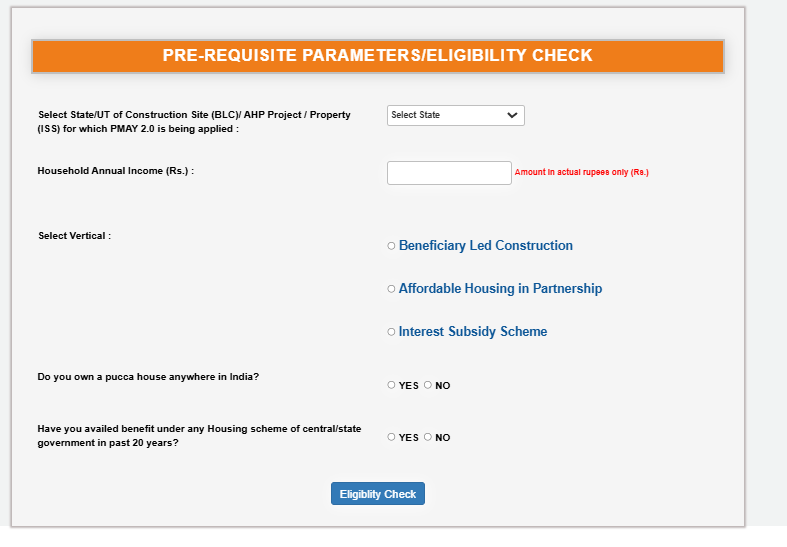This screenshot has width=787, height=547.
Task: Mark NO for owning a pucca house
Action: pyautogui.click(x=428, y=385)
